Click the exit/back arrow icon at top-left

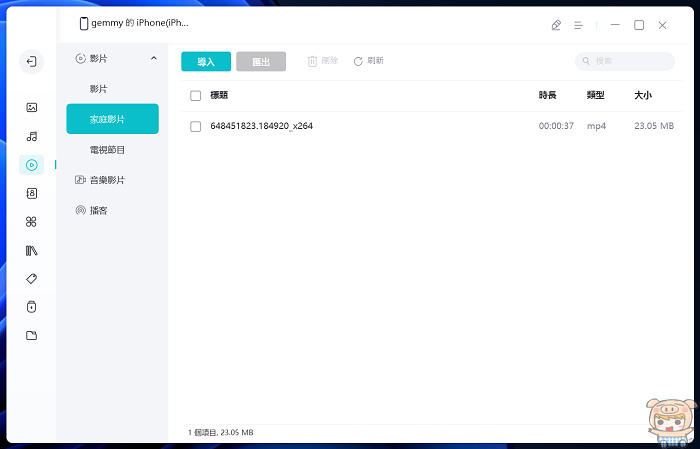[x=32, y=62]
